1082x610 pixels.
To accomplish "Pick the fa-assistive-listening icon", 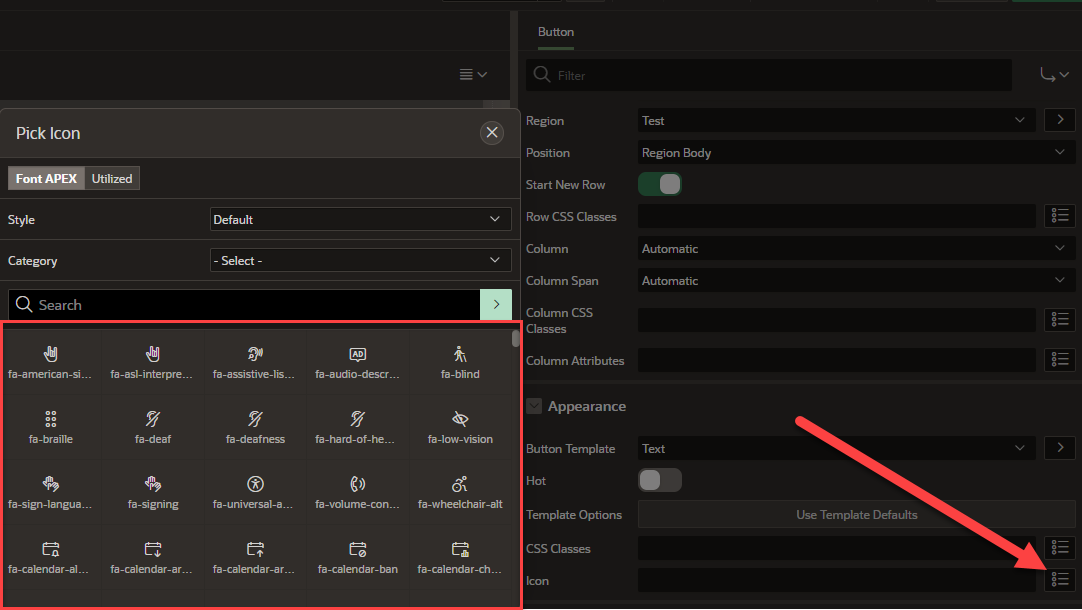I will [255, 362].
